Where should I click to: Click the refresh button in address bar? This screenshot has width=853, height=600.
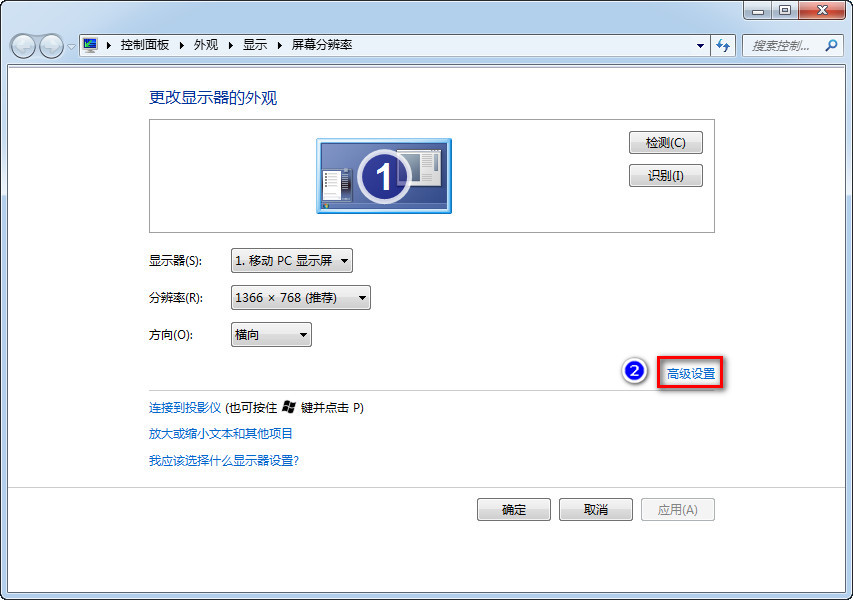coord(723,46)
